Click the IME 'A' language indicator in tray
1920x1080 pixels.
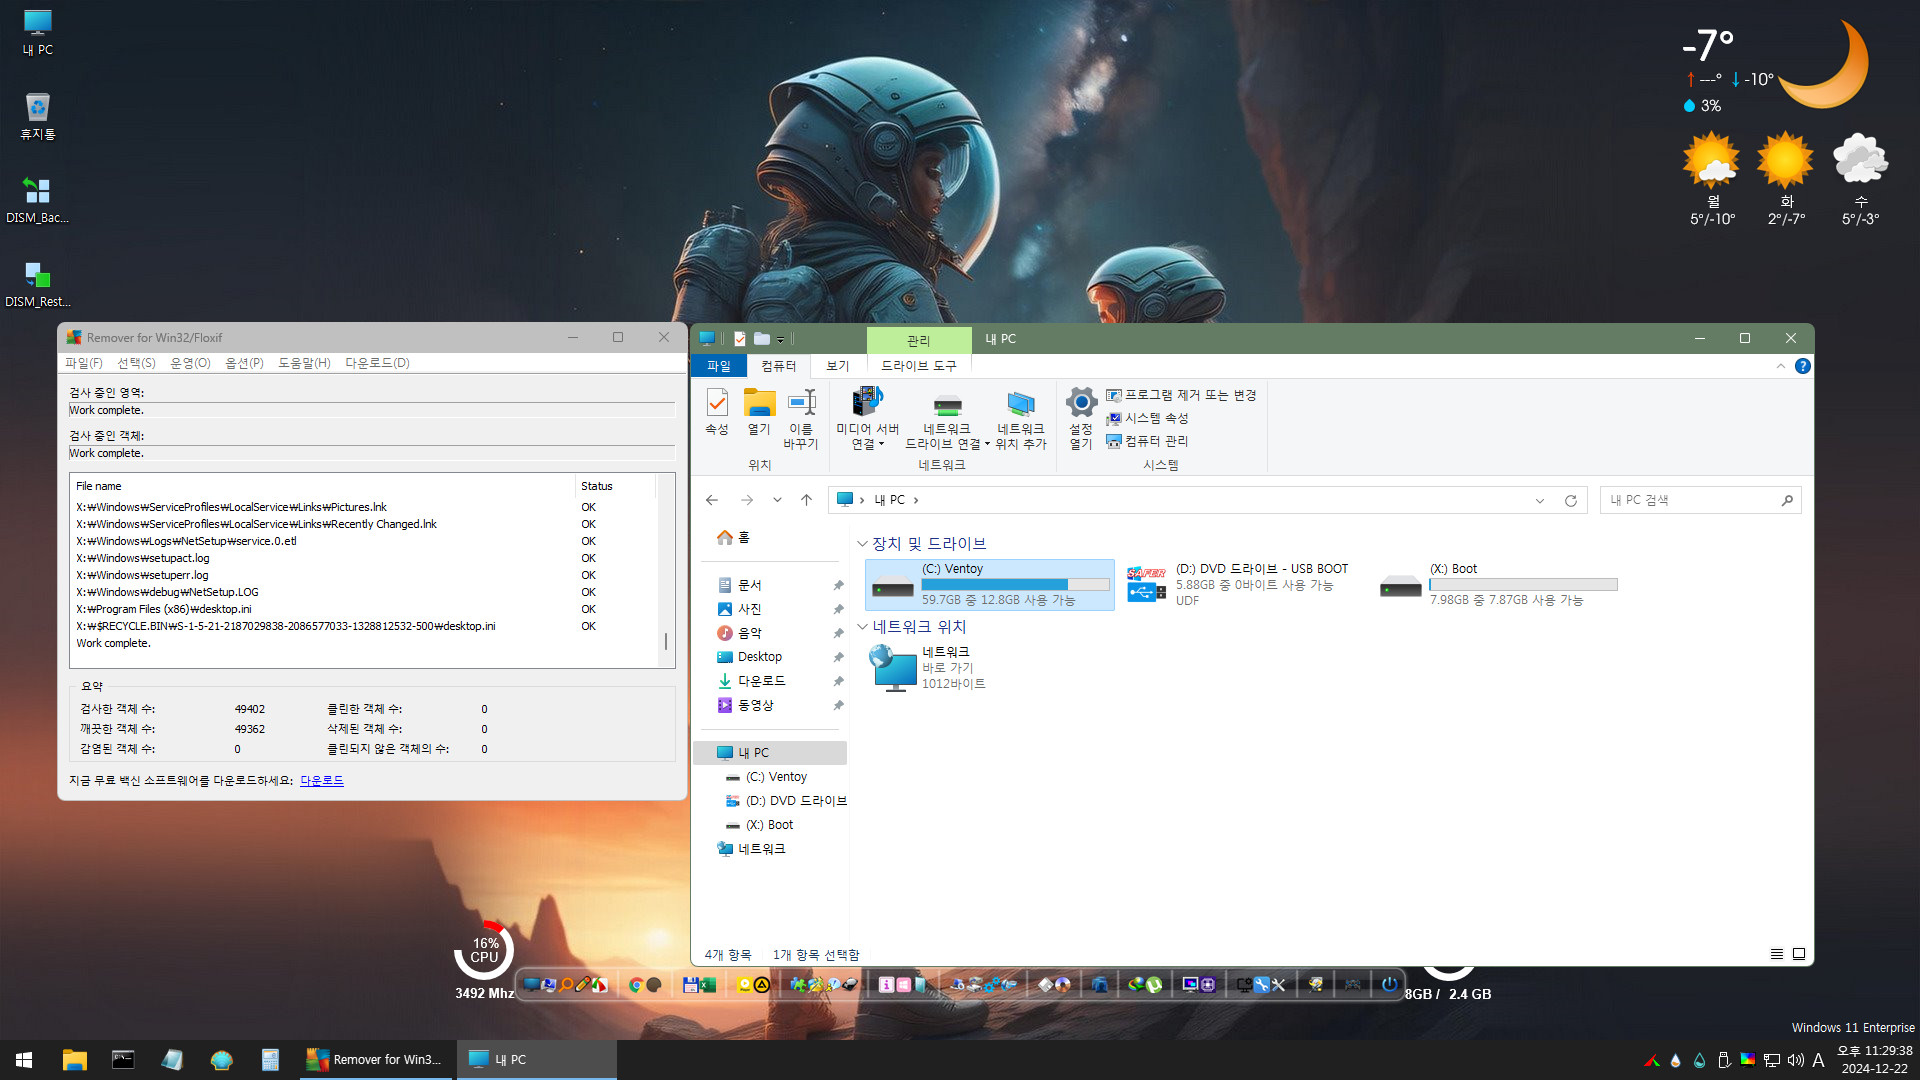1818,1060
